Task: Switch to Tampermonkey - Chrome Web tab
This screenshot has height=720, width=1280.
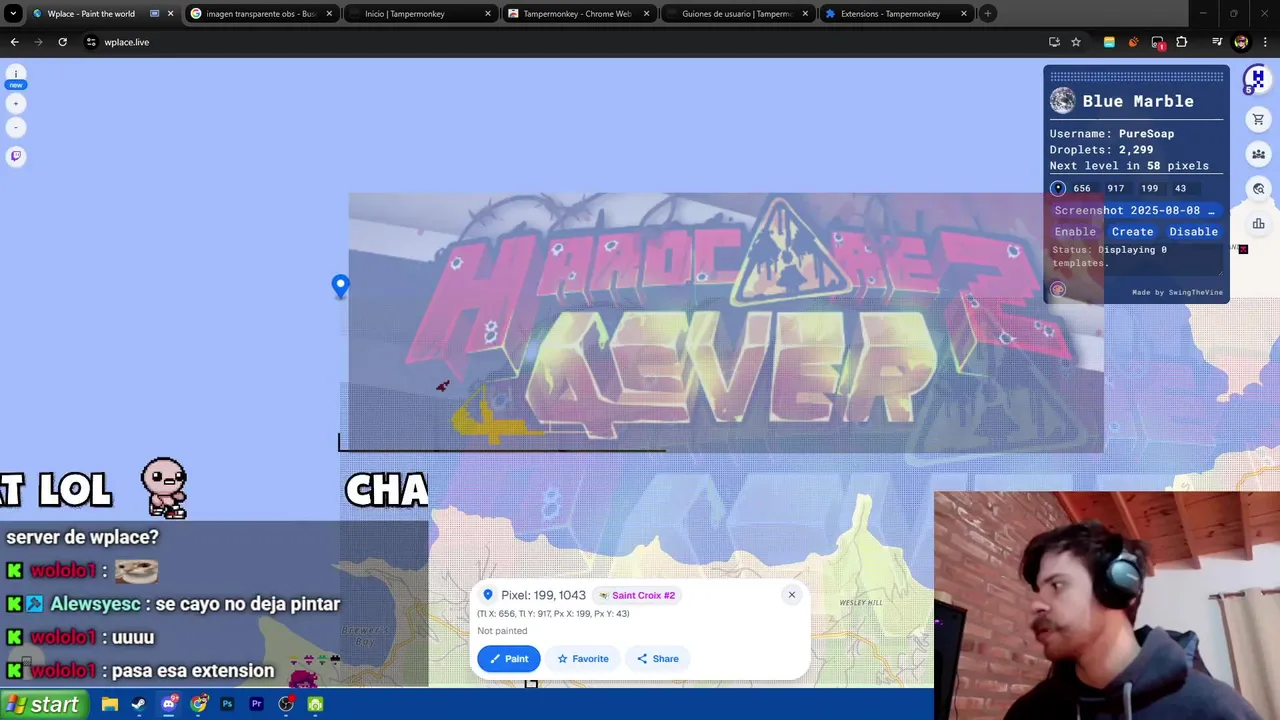Action: click(578, 14)
